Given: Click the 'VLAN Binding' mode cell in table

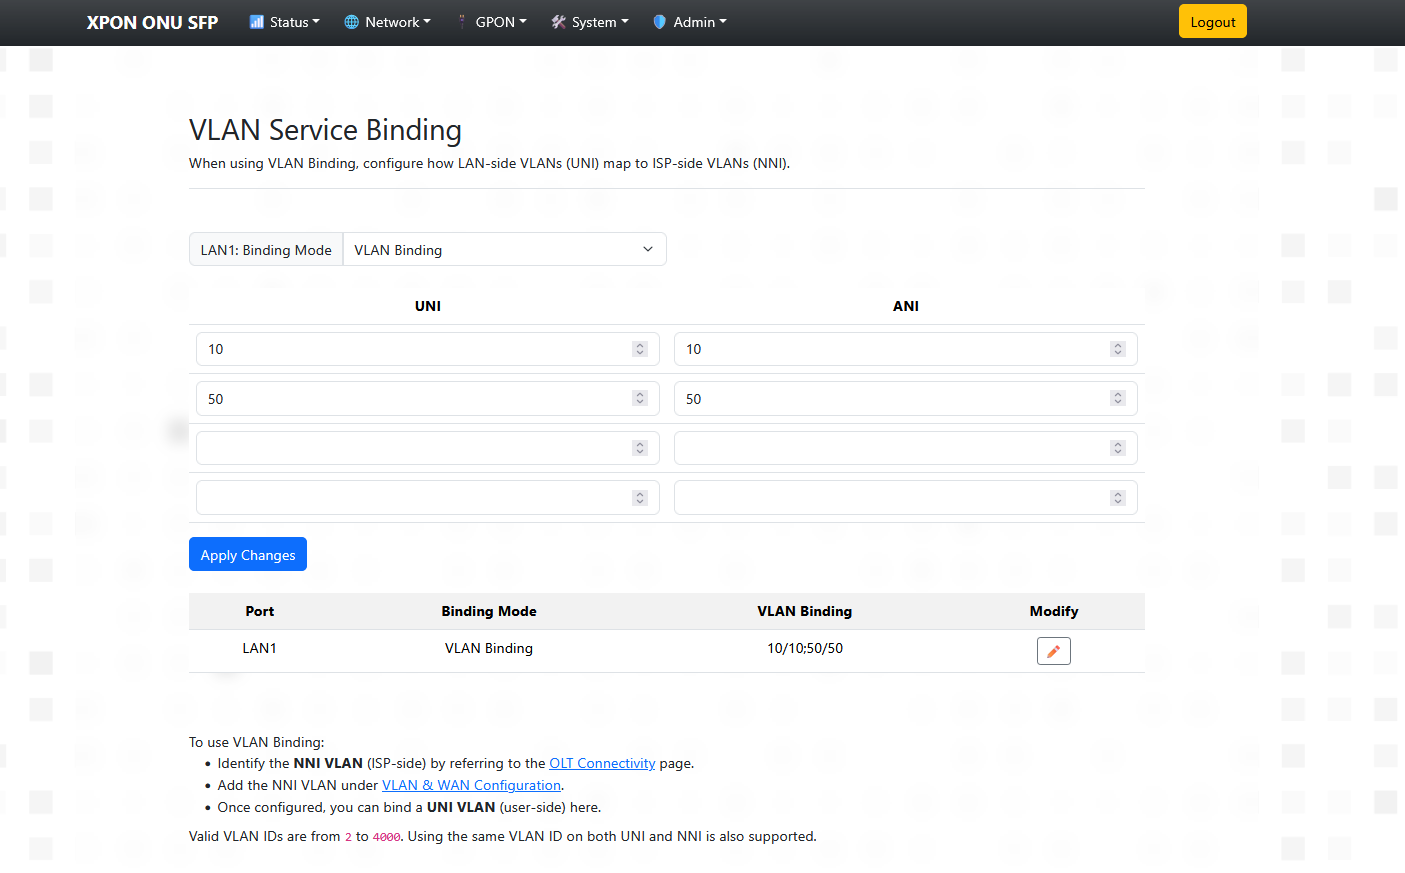Looking at the screenshot, I should click(489, 648).
